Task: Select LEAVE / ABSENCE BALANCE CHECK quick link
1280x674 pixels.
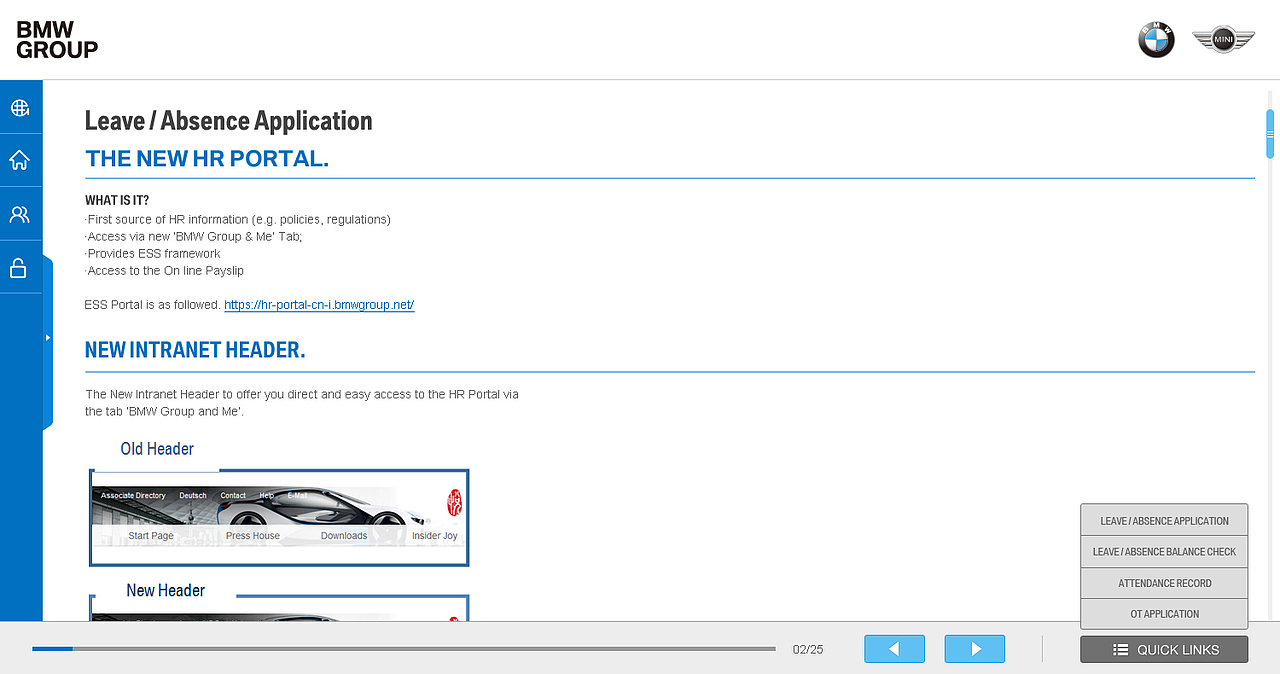Action: pos(1164,552)
